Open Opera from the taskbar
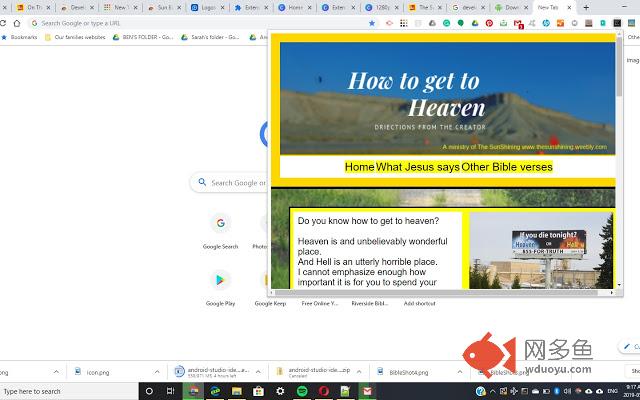The image size is (640, 400). pos(324,391)
